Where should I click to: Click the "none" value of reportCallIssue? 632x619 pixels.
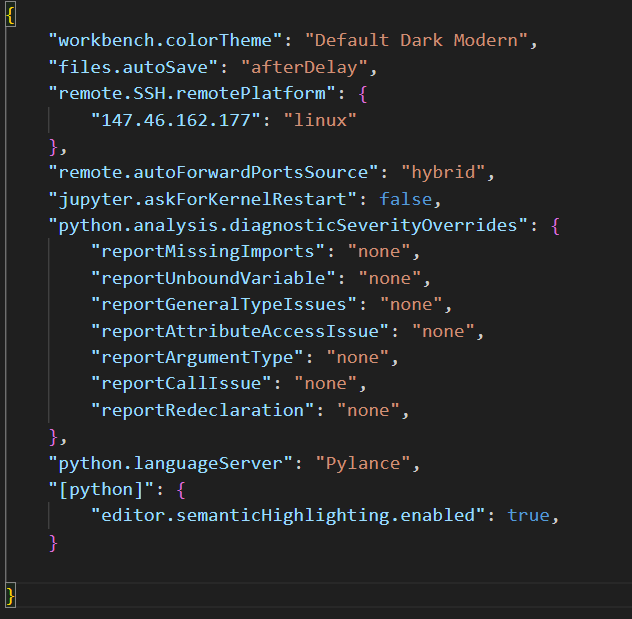click(x=326, y=384)
